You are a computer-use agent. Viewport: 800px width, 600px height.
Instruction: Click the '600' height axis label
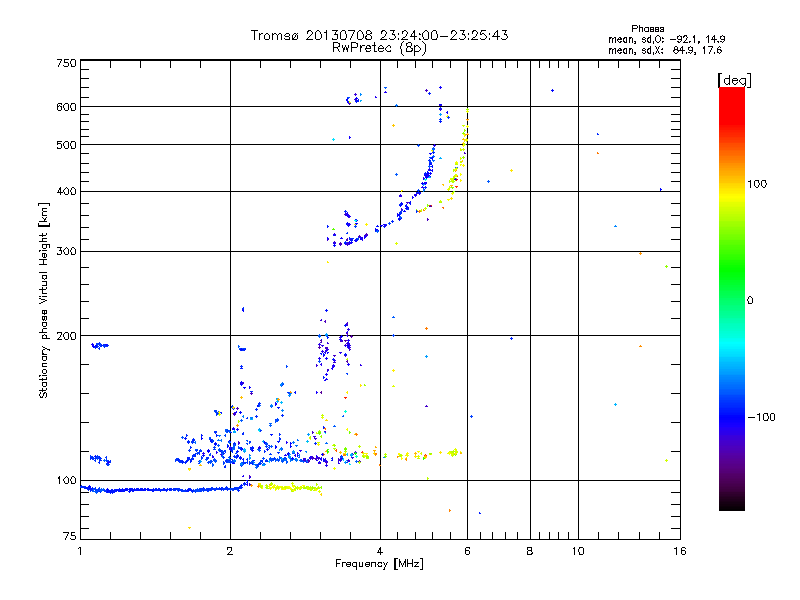click(x=66, y=107)
